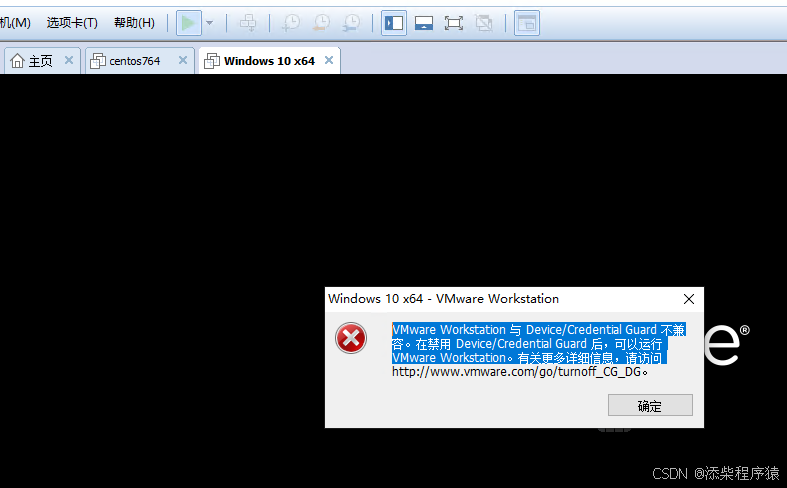
Task: Close the VMware Workstation error dialog
Action: pos(689,299)
